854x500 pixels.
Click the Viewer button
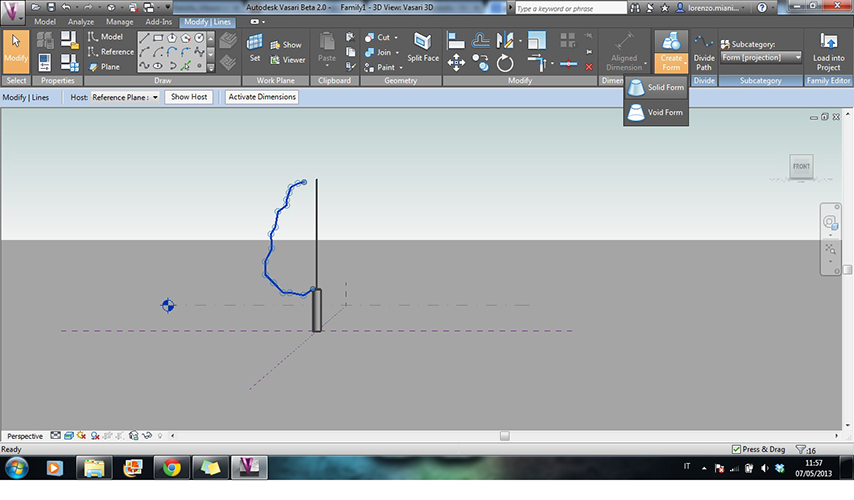tap(288, 60)
